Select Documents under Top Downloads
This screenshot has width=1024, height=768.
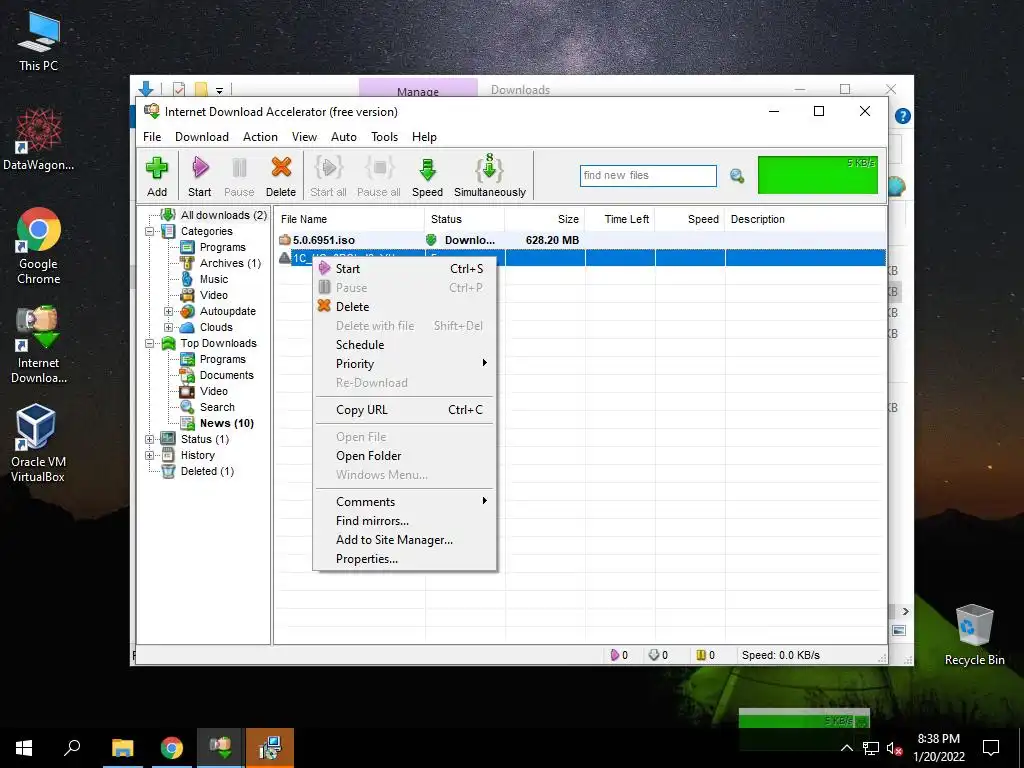click(227, 375)
